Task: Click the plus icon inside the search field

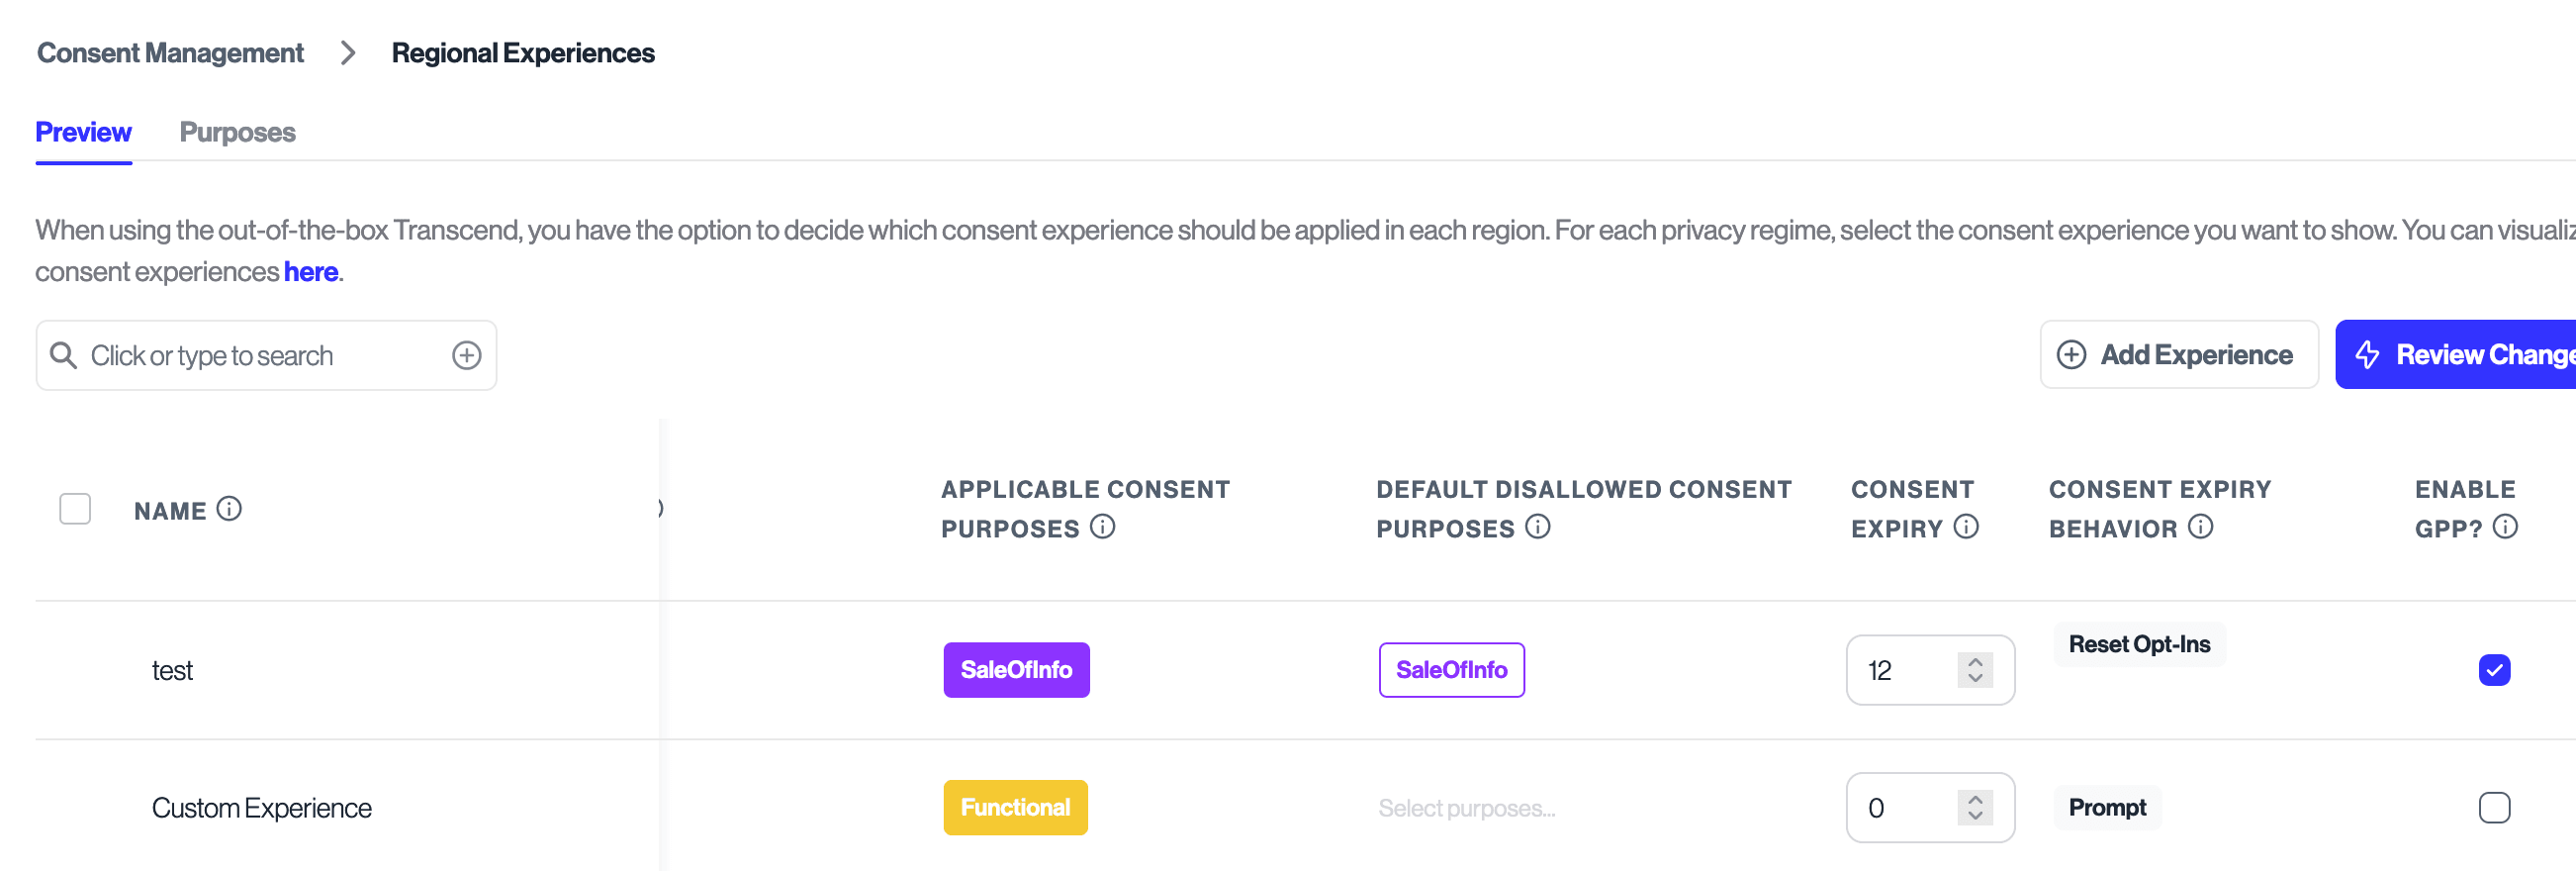Action: (466, 354)
